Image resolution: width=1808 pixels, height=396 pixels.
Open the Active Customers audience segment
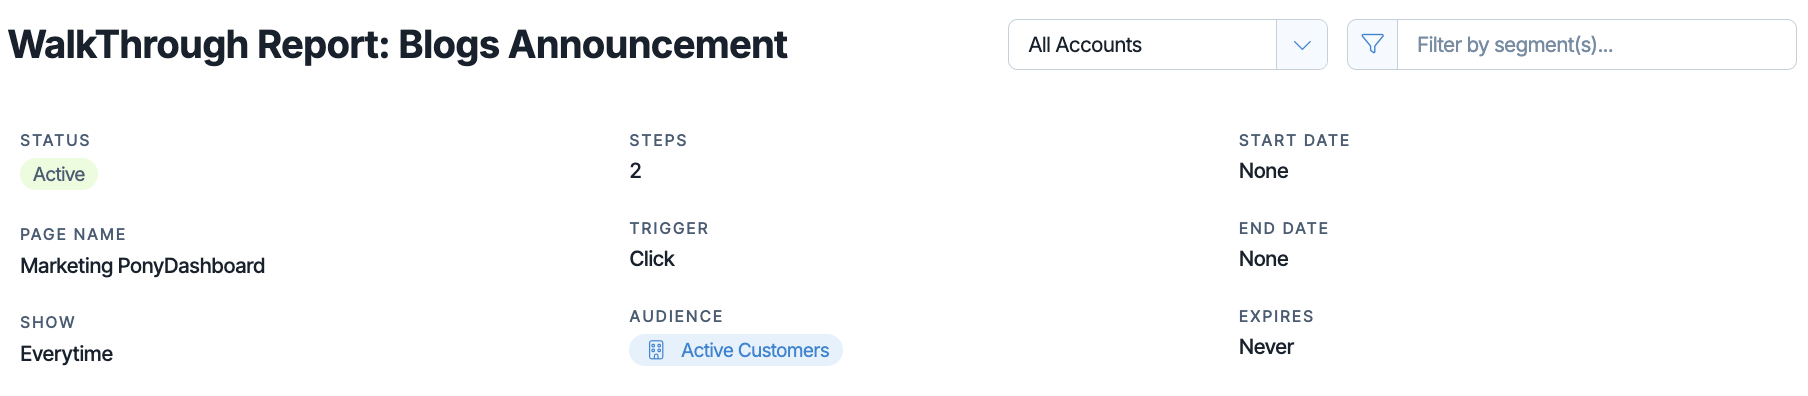[x=736, y=350]
